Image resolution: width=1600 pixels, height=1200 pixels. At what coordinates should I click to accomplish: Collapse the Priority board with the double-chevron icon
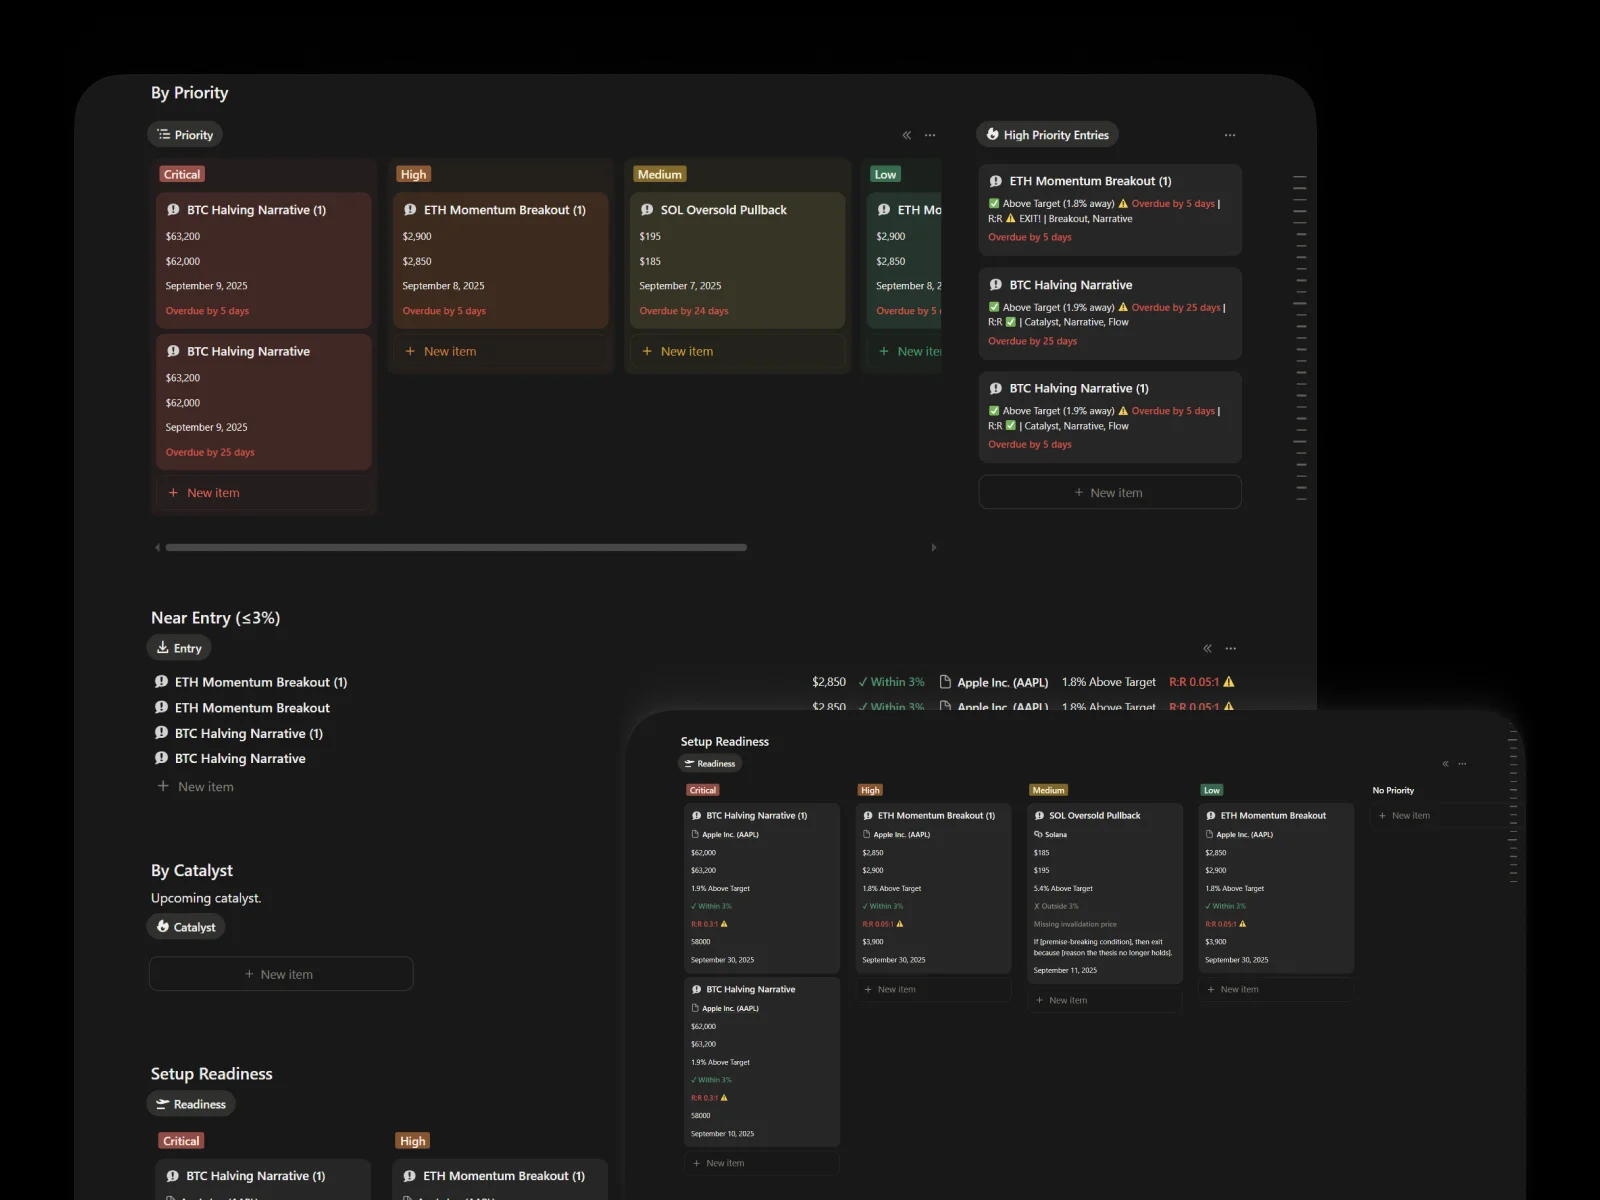(906, 135)
